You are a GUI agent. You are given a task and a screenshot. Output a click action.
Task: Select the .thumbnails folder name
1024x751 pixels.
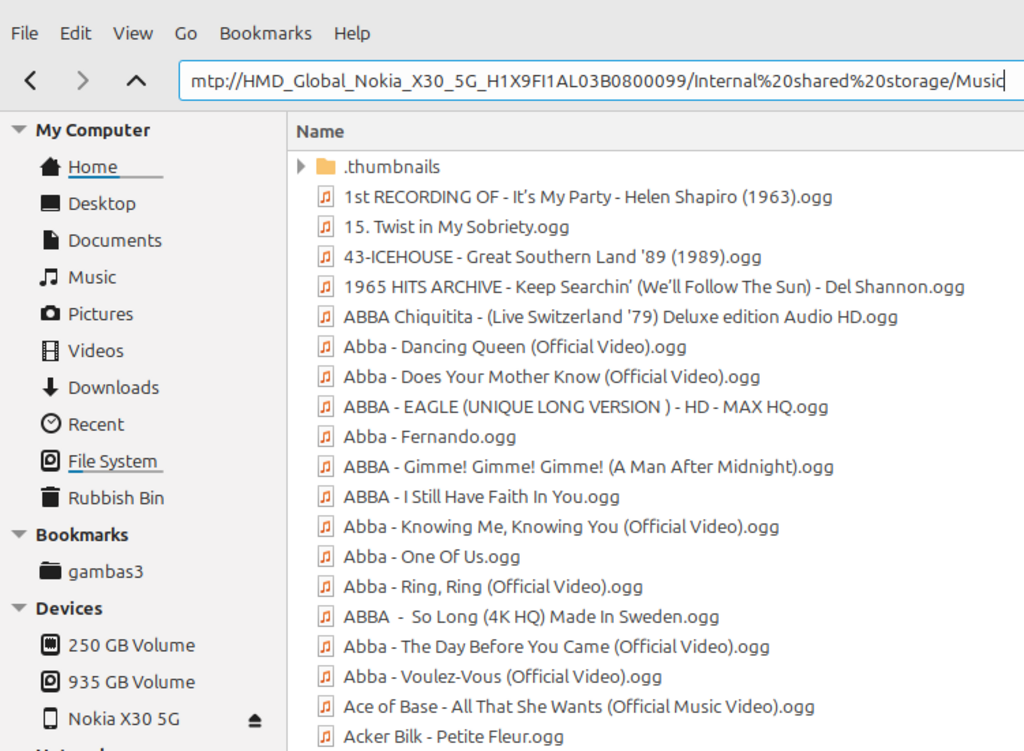pyautogui.click(x=392, y=167)
